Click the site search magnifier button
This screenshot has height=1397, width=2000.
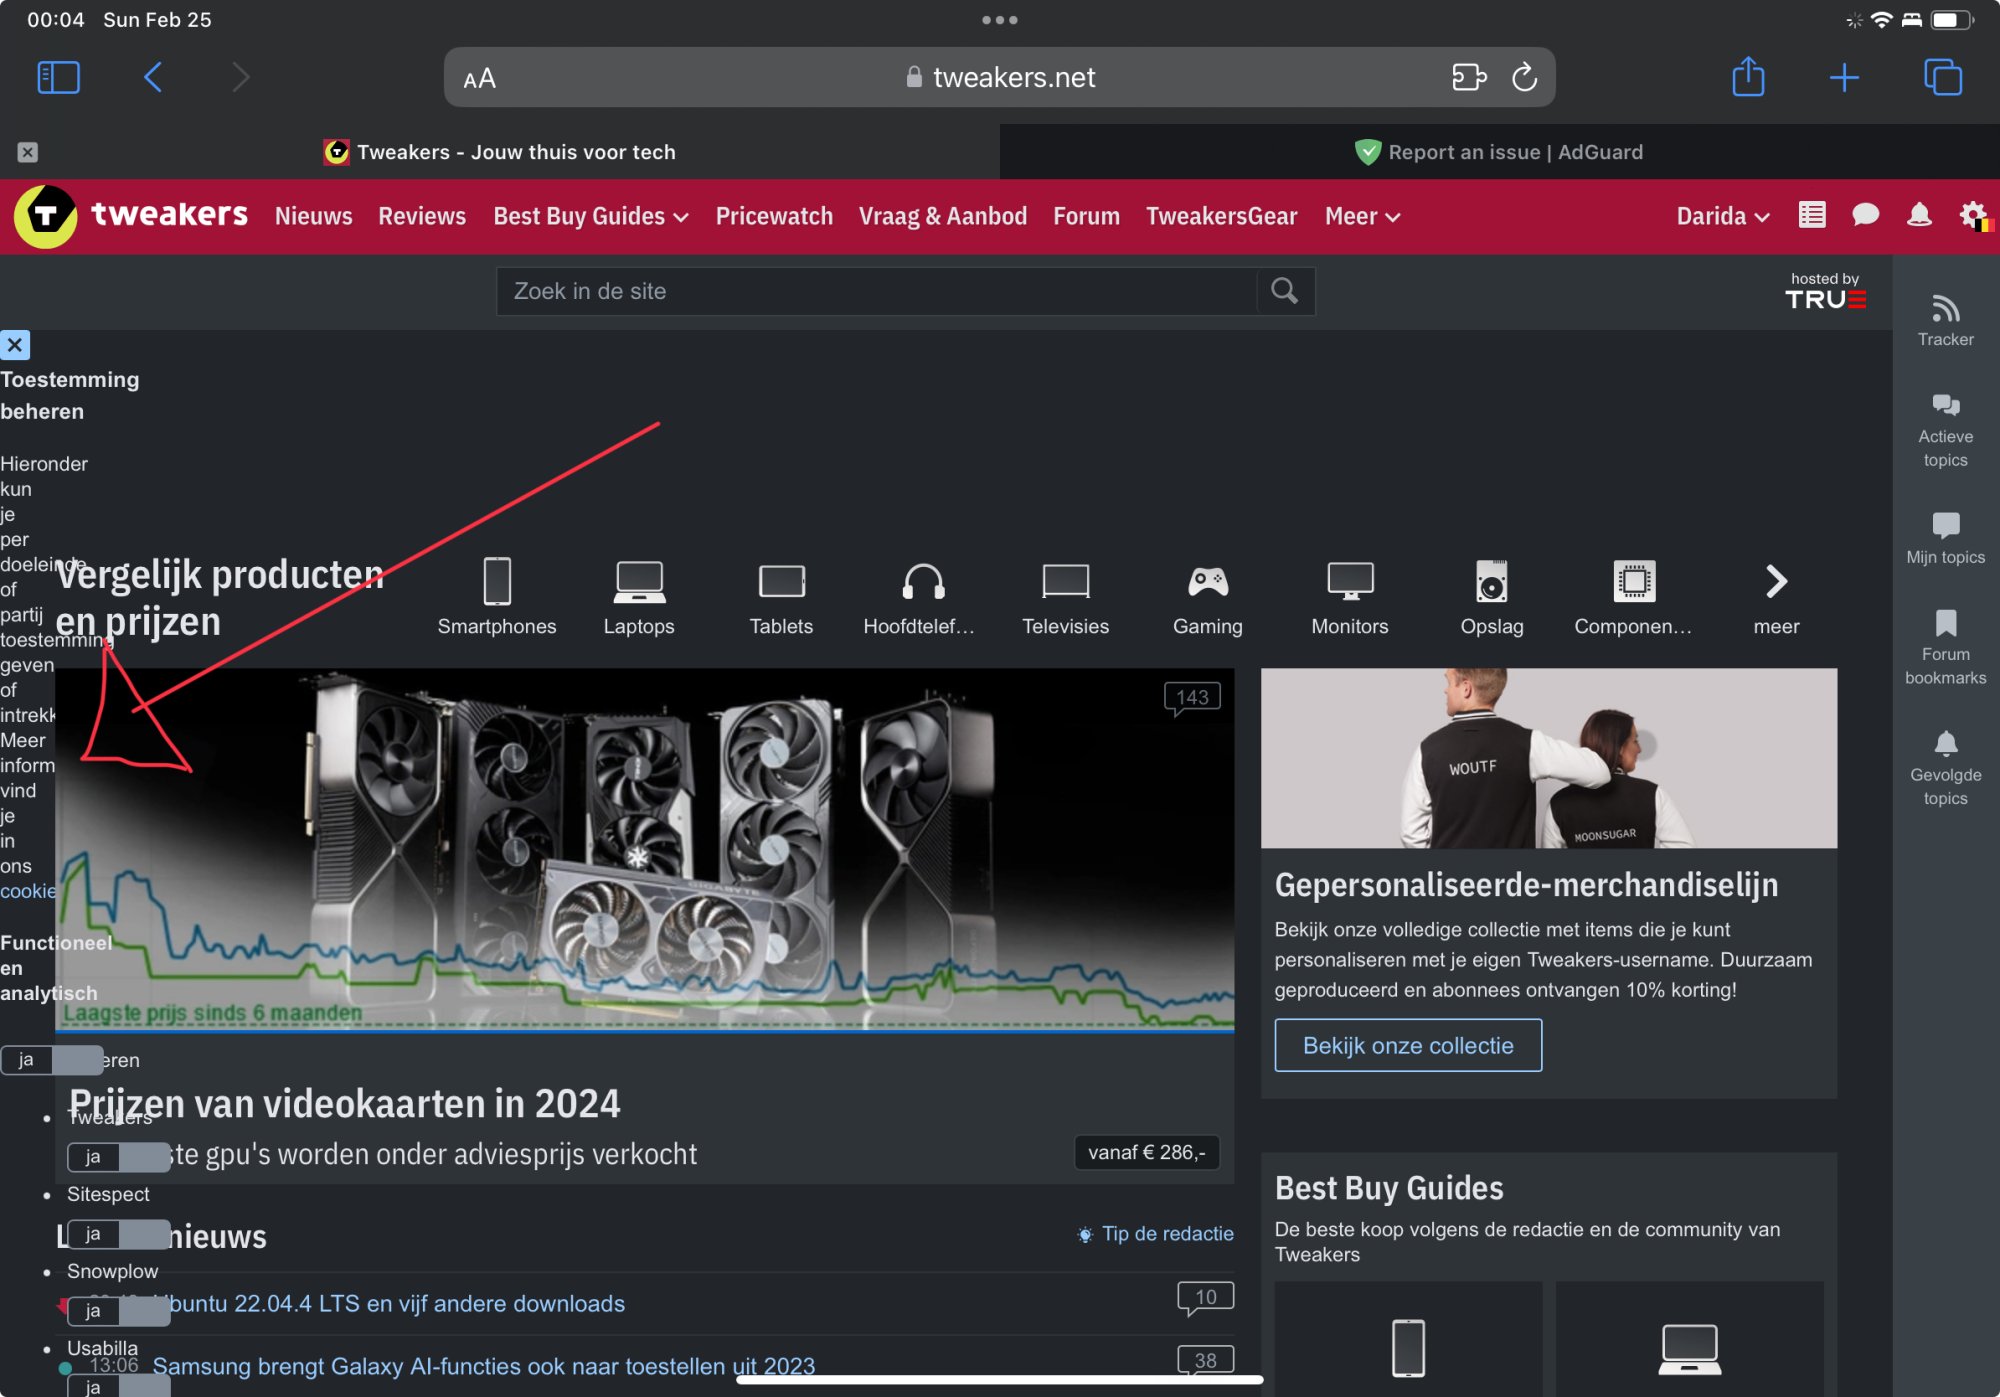(1284, 291)
